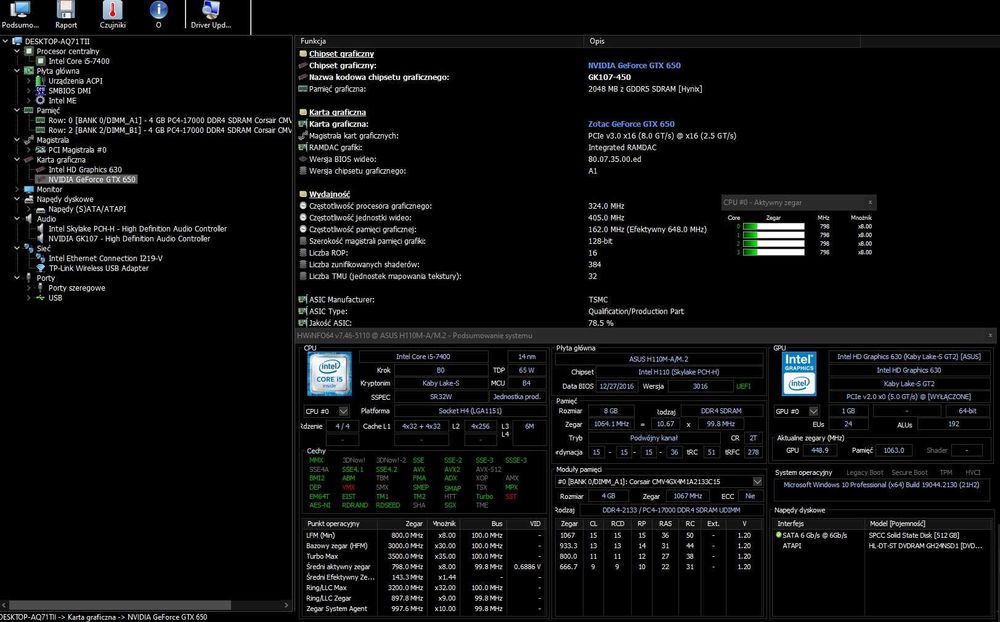Collapse the Magistrala node
The height and width of the screenshot is (622, 1000).
[17, 140]
